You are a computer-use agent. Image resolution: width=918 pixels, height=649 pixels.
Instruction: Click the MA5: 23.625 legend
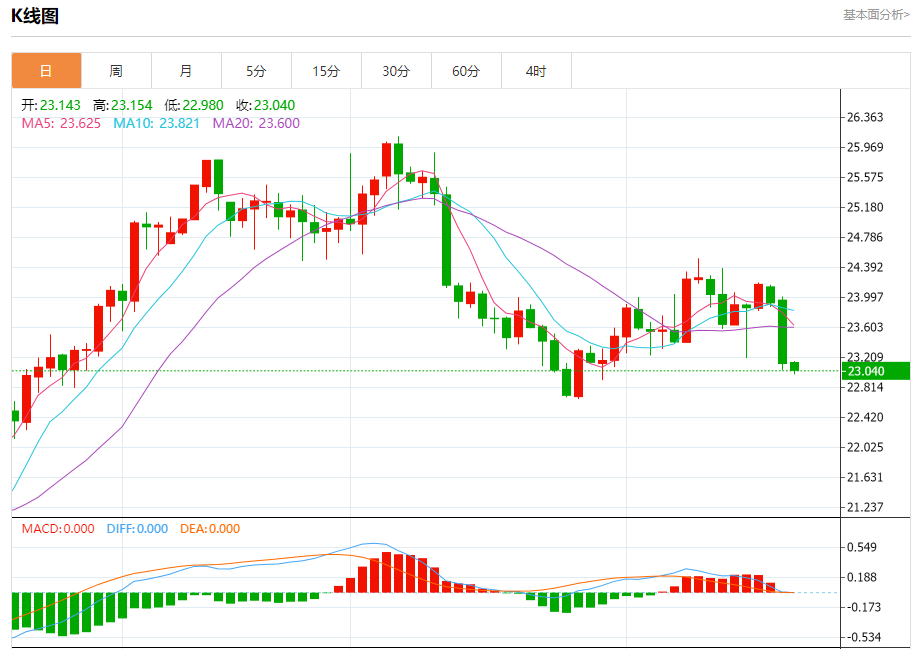click(61, 123)
